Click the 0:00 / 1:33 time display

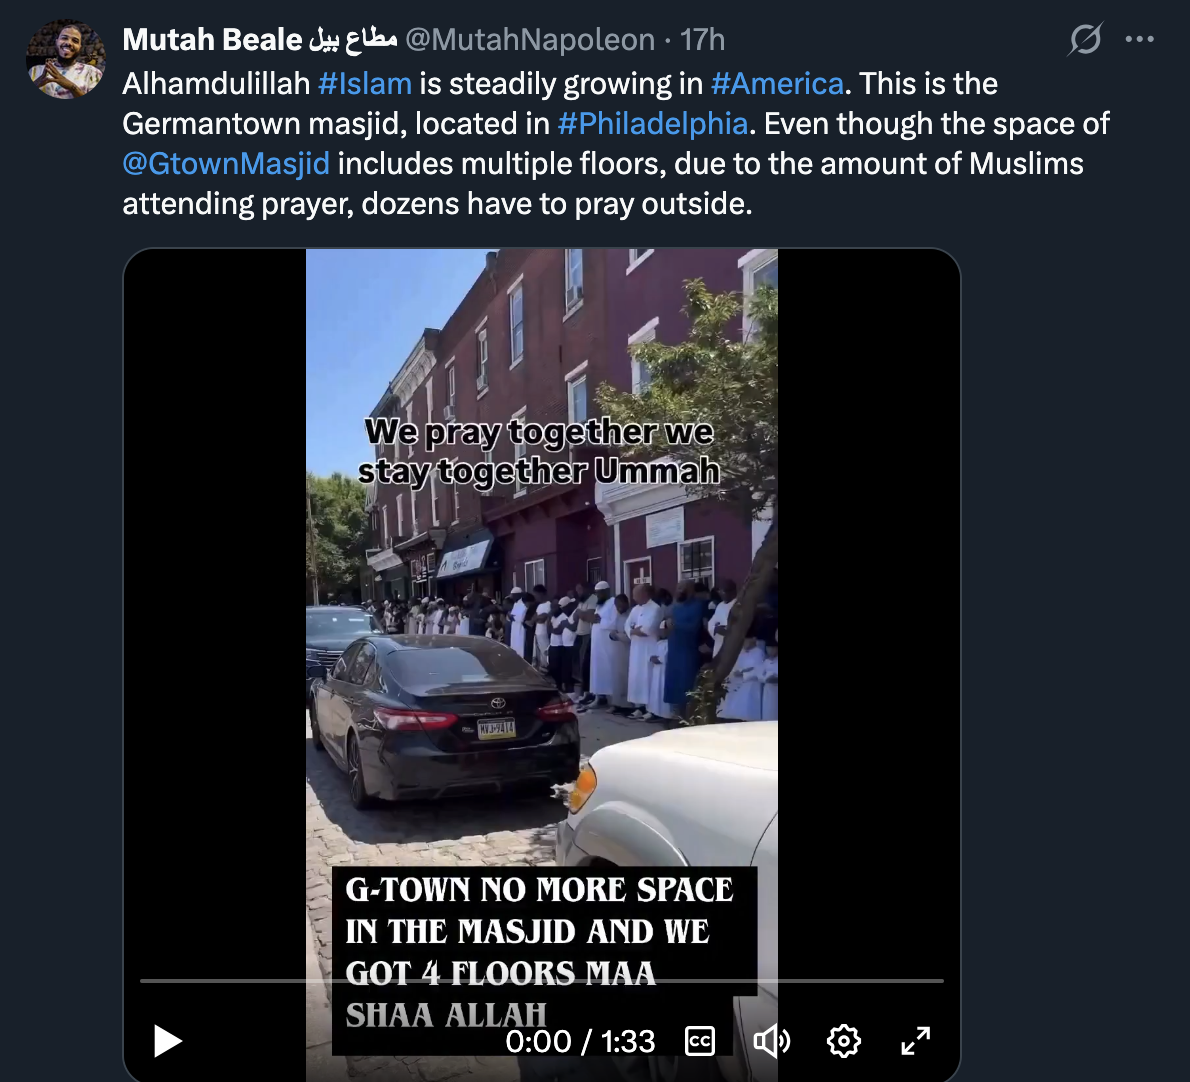point(581,1041)
